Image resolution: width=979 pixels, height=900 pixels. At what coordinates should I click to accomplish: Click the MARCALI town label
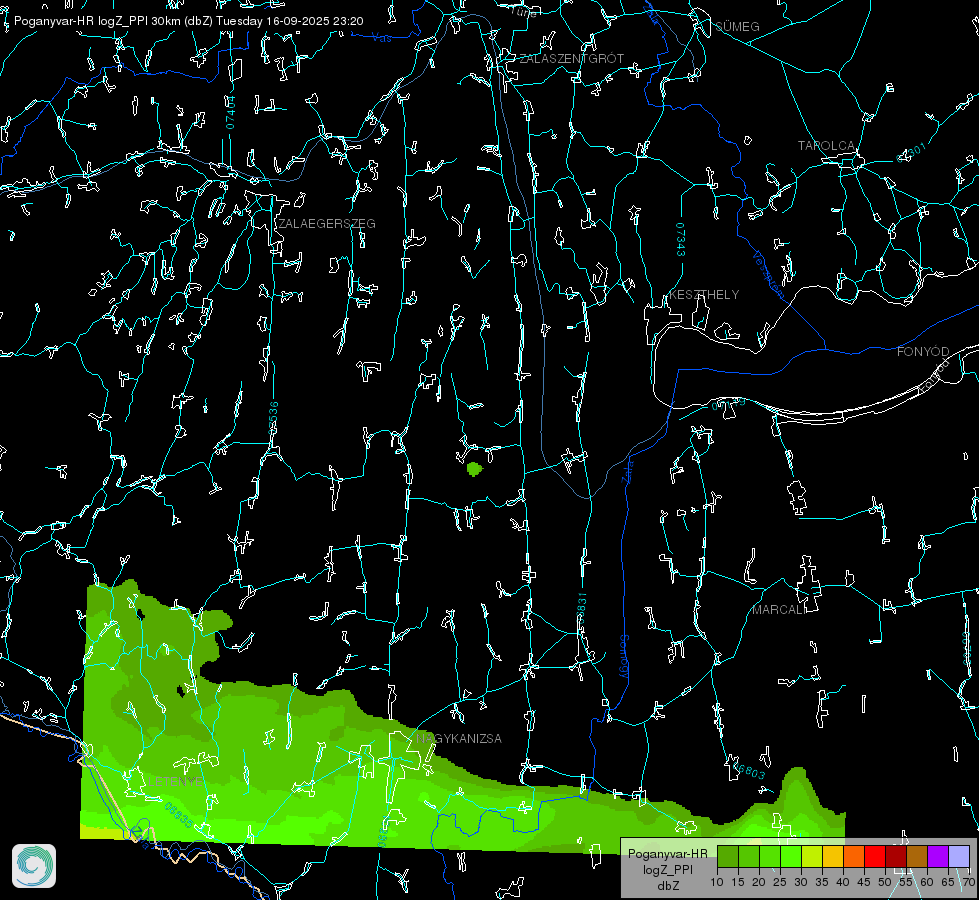(x=779, y=610)
